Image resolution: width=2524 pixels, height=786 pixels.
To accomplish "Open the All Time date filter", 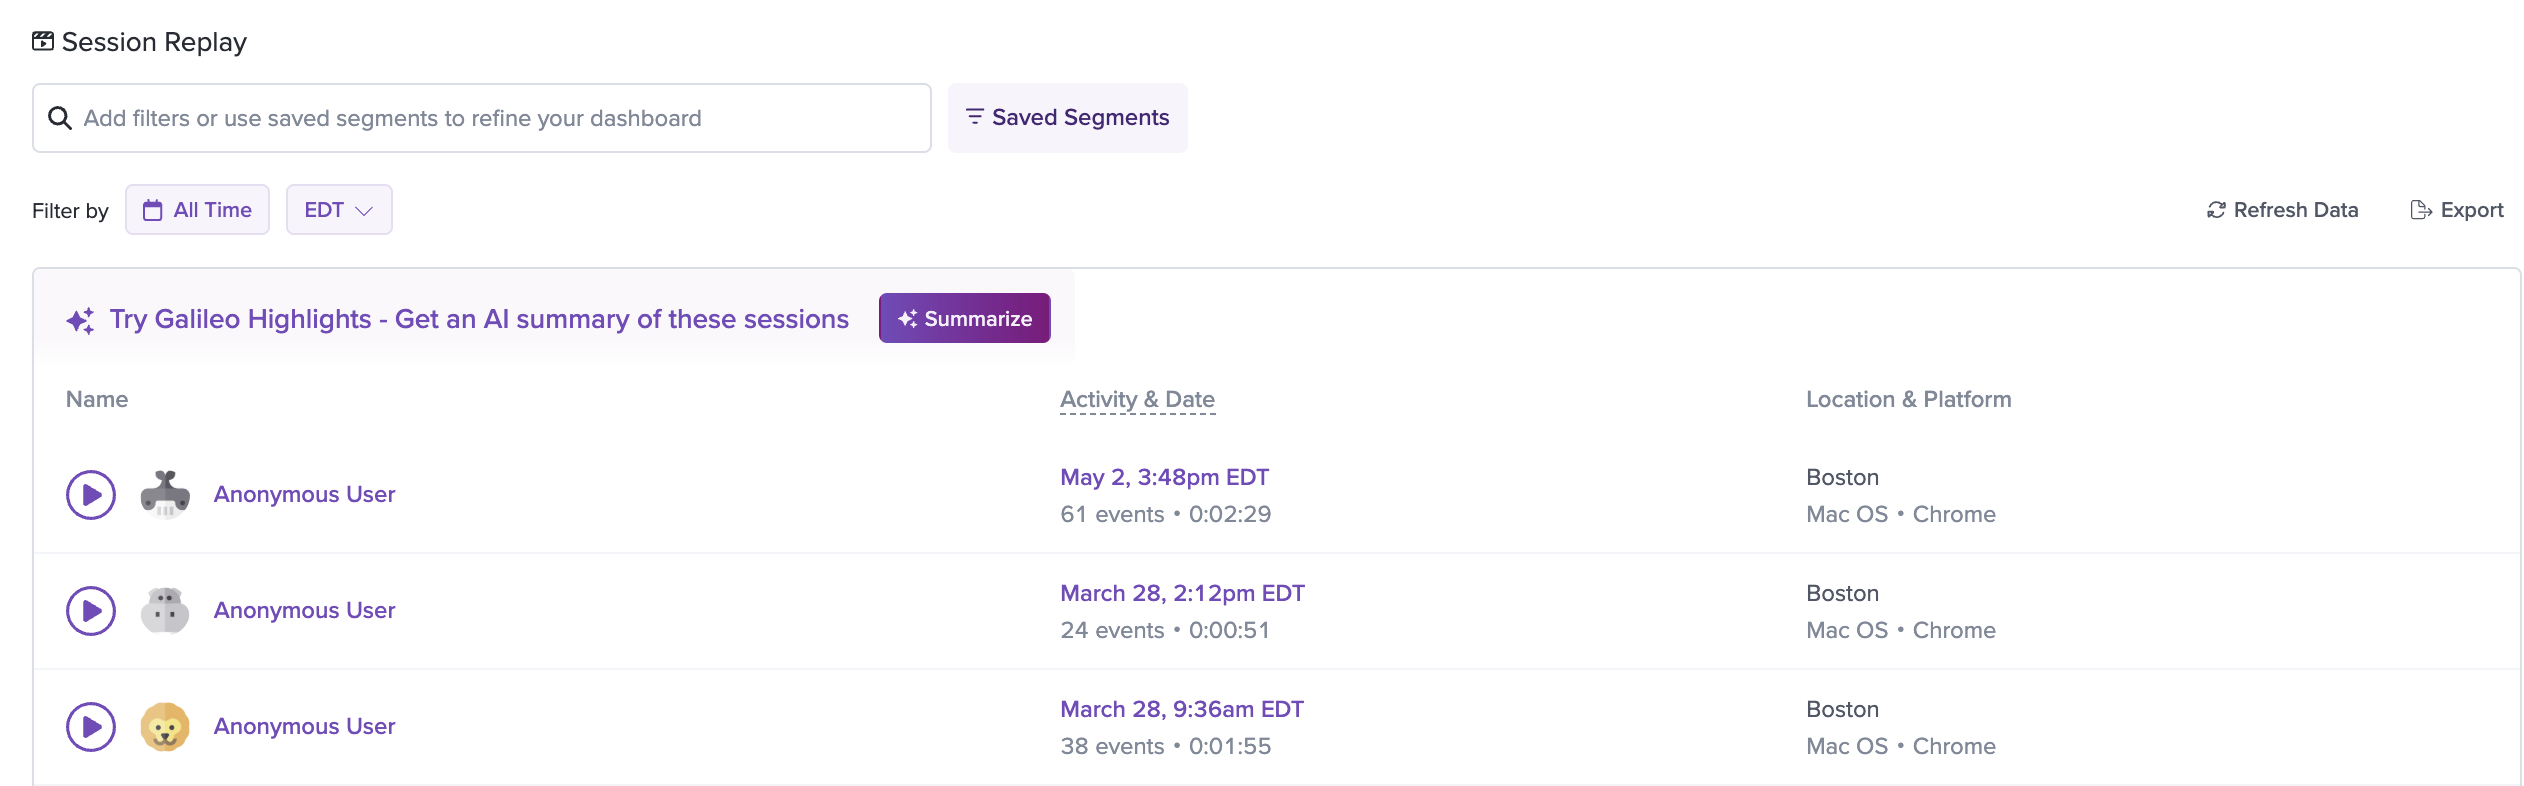I will (x=197, y=210).
